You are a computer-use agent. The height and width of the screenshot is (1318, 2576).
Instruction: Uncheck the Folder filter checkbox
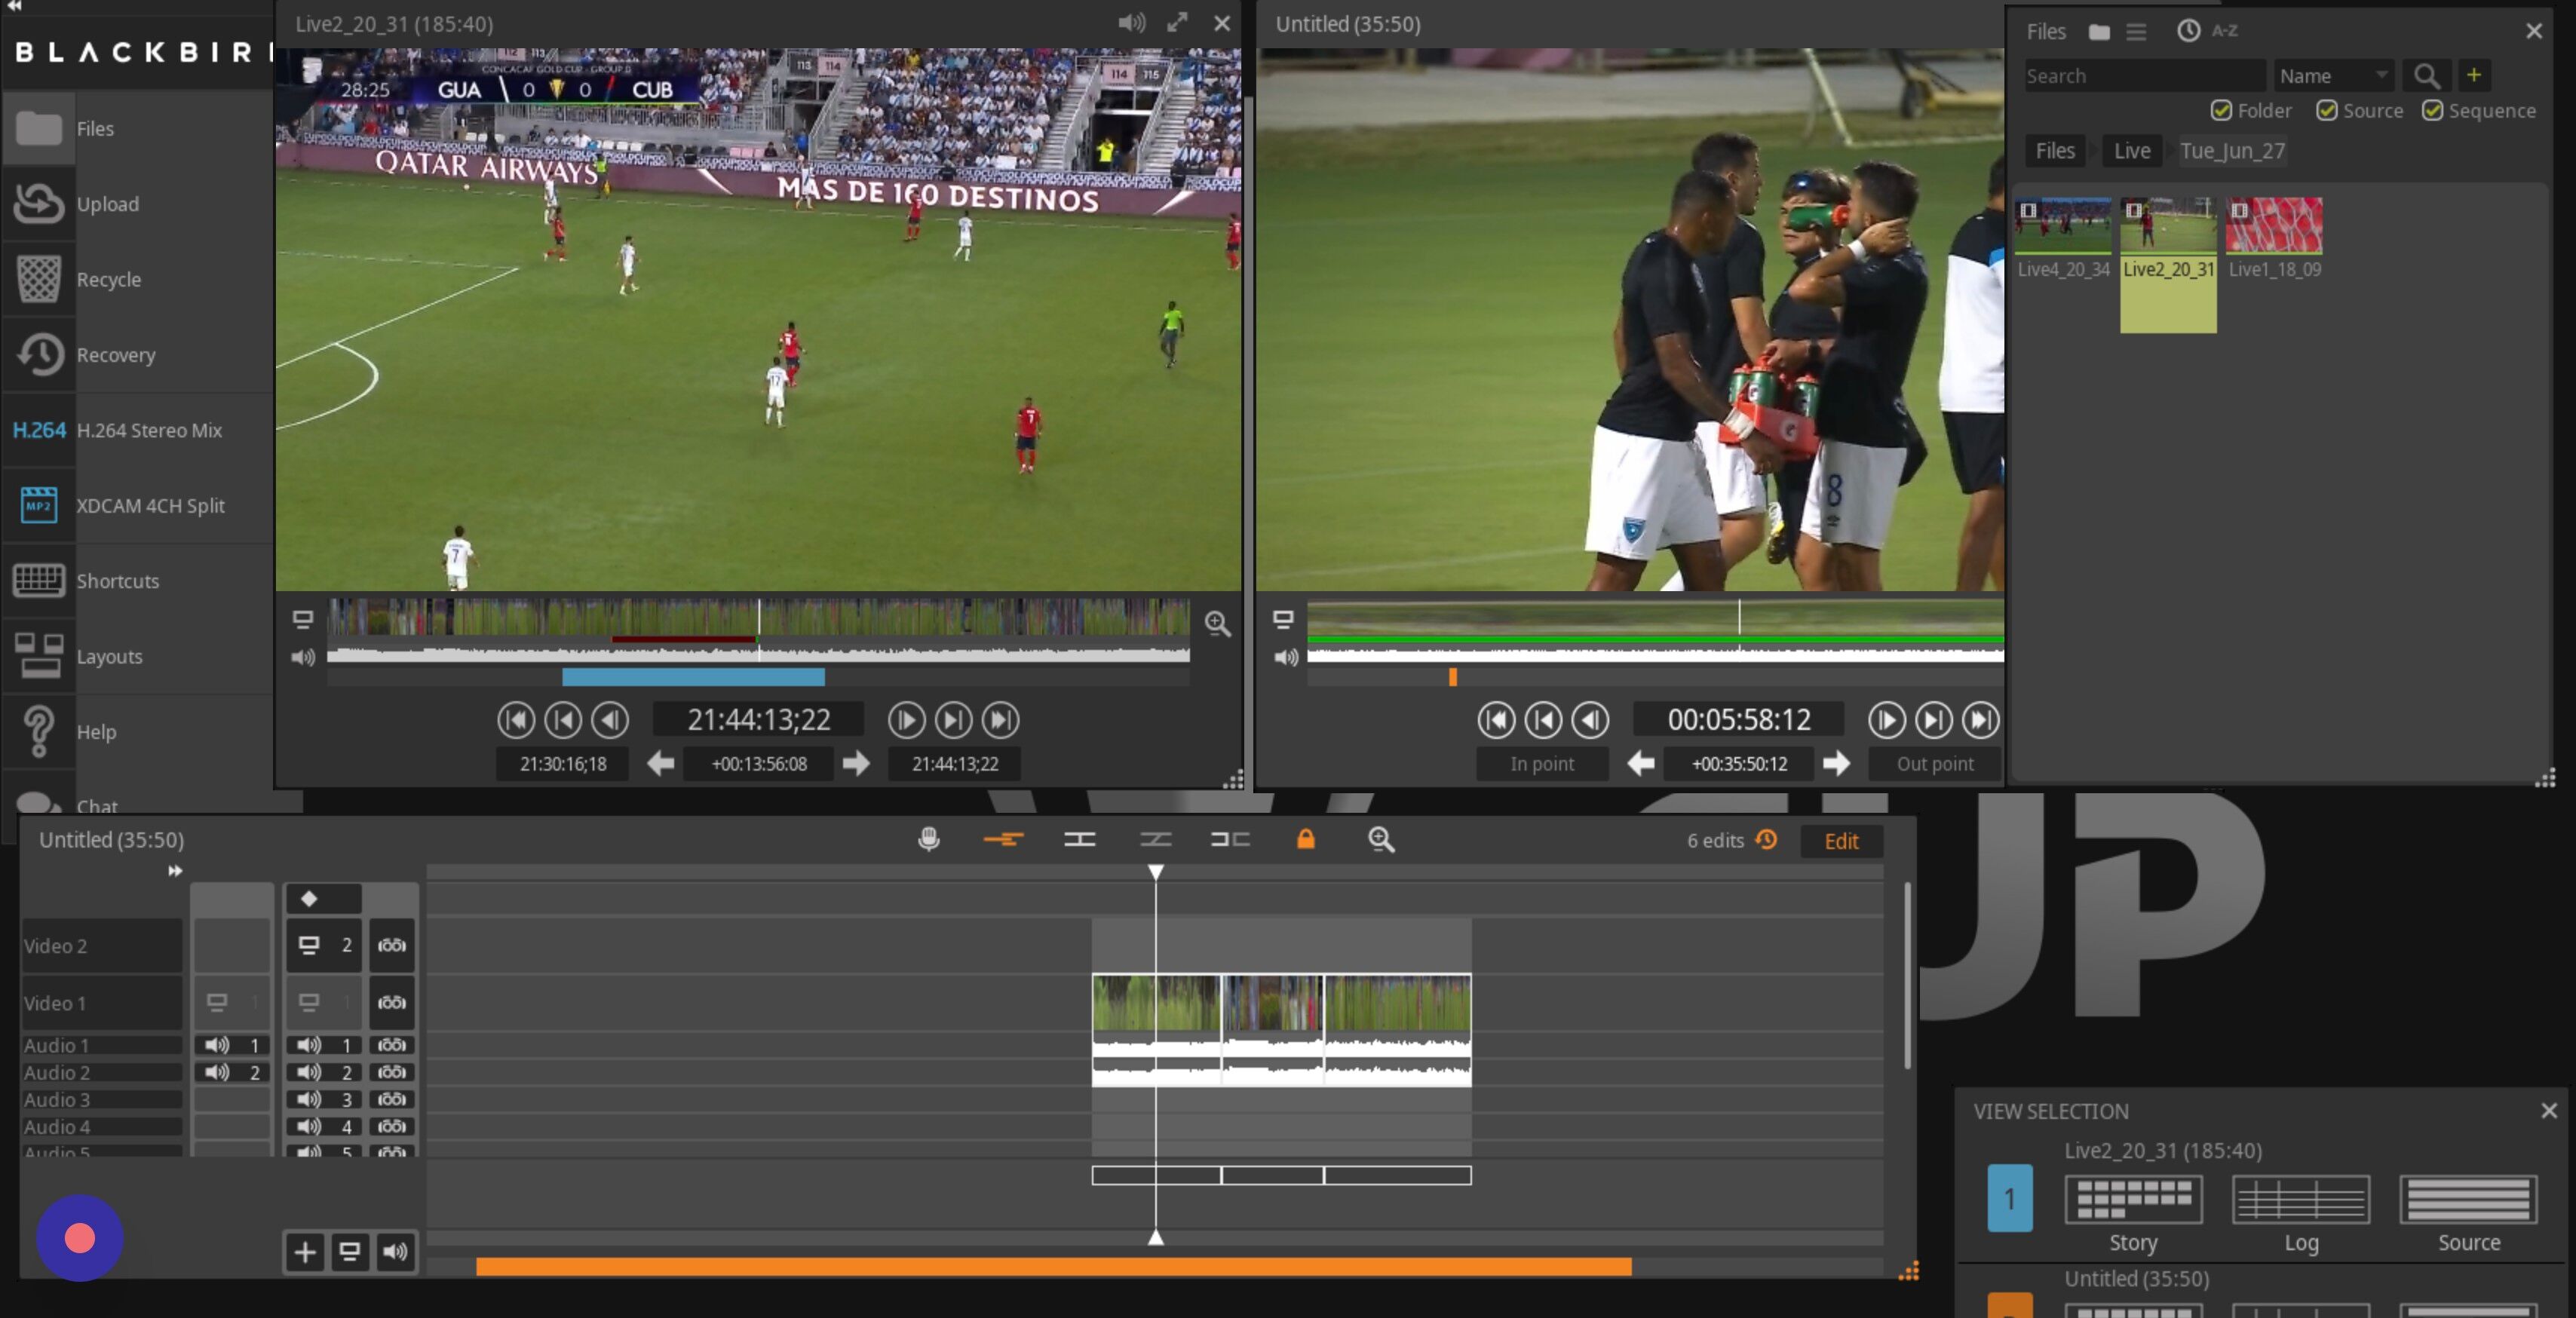2222,111
